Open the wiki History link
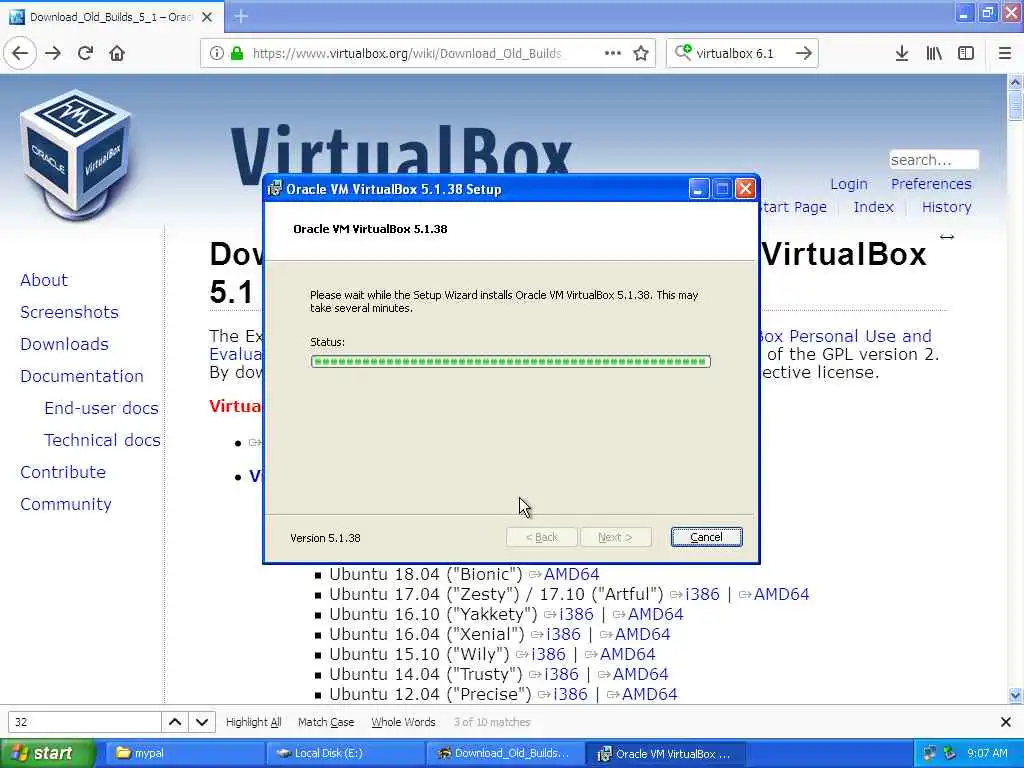 (x=946, y=207)
